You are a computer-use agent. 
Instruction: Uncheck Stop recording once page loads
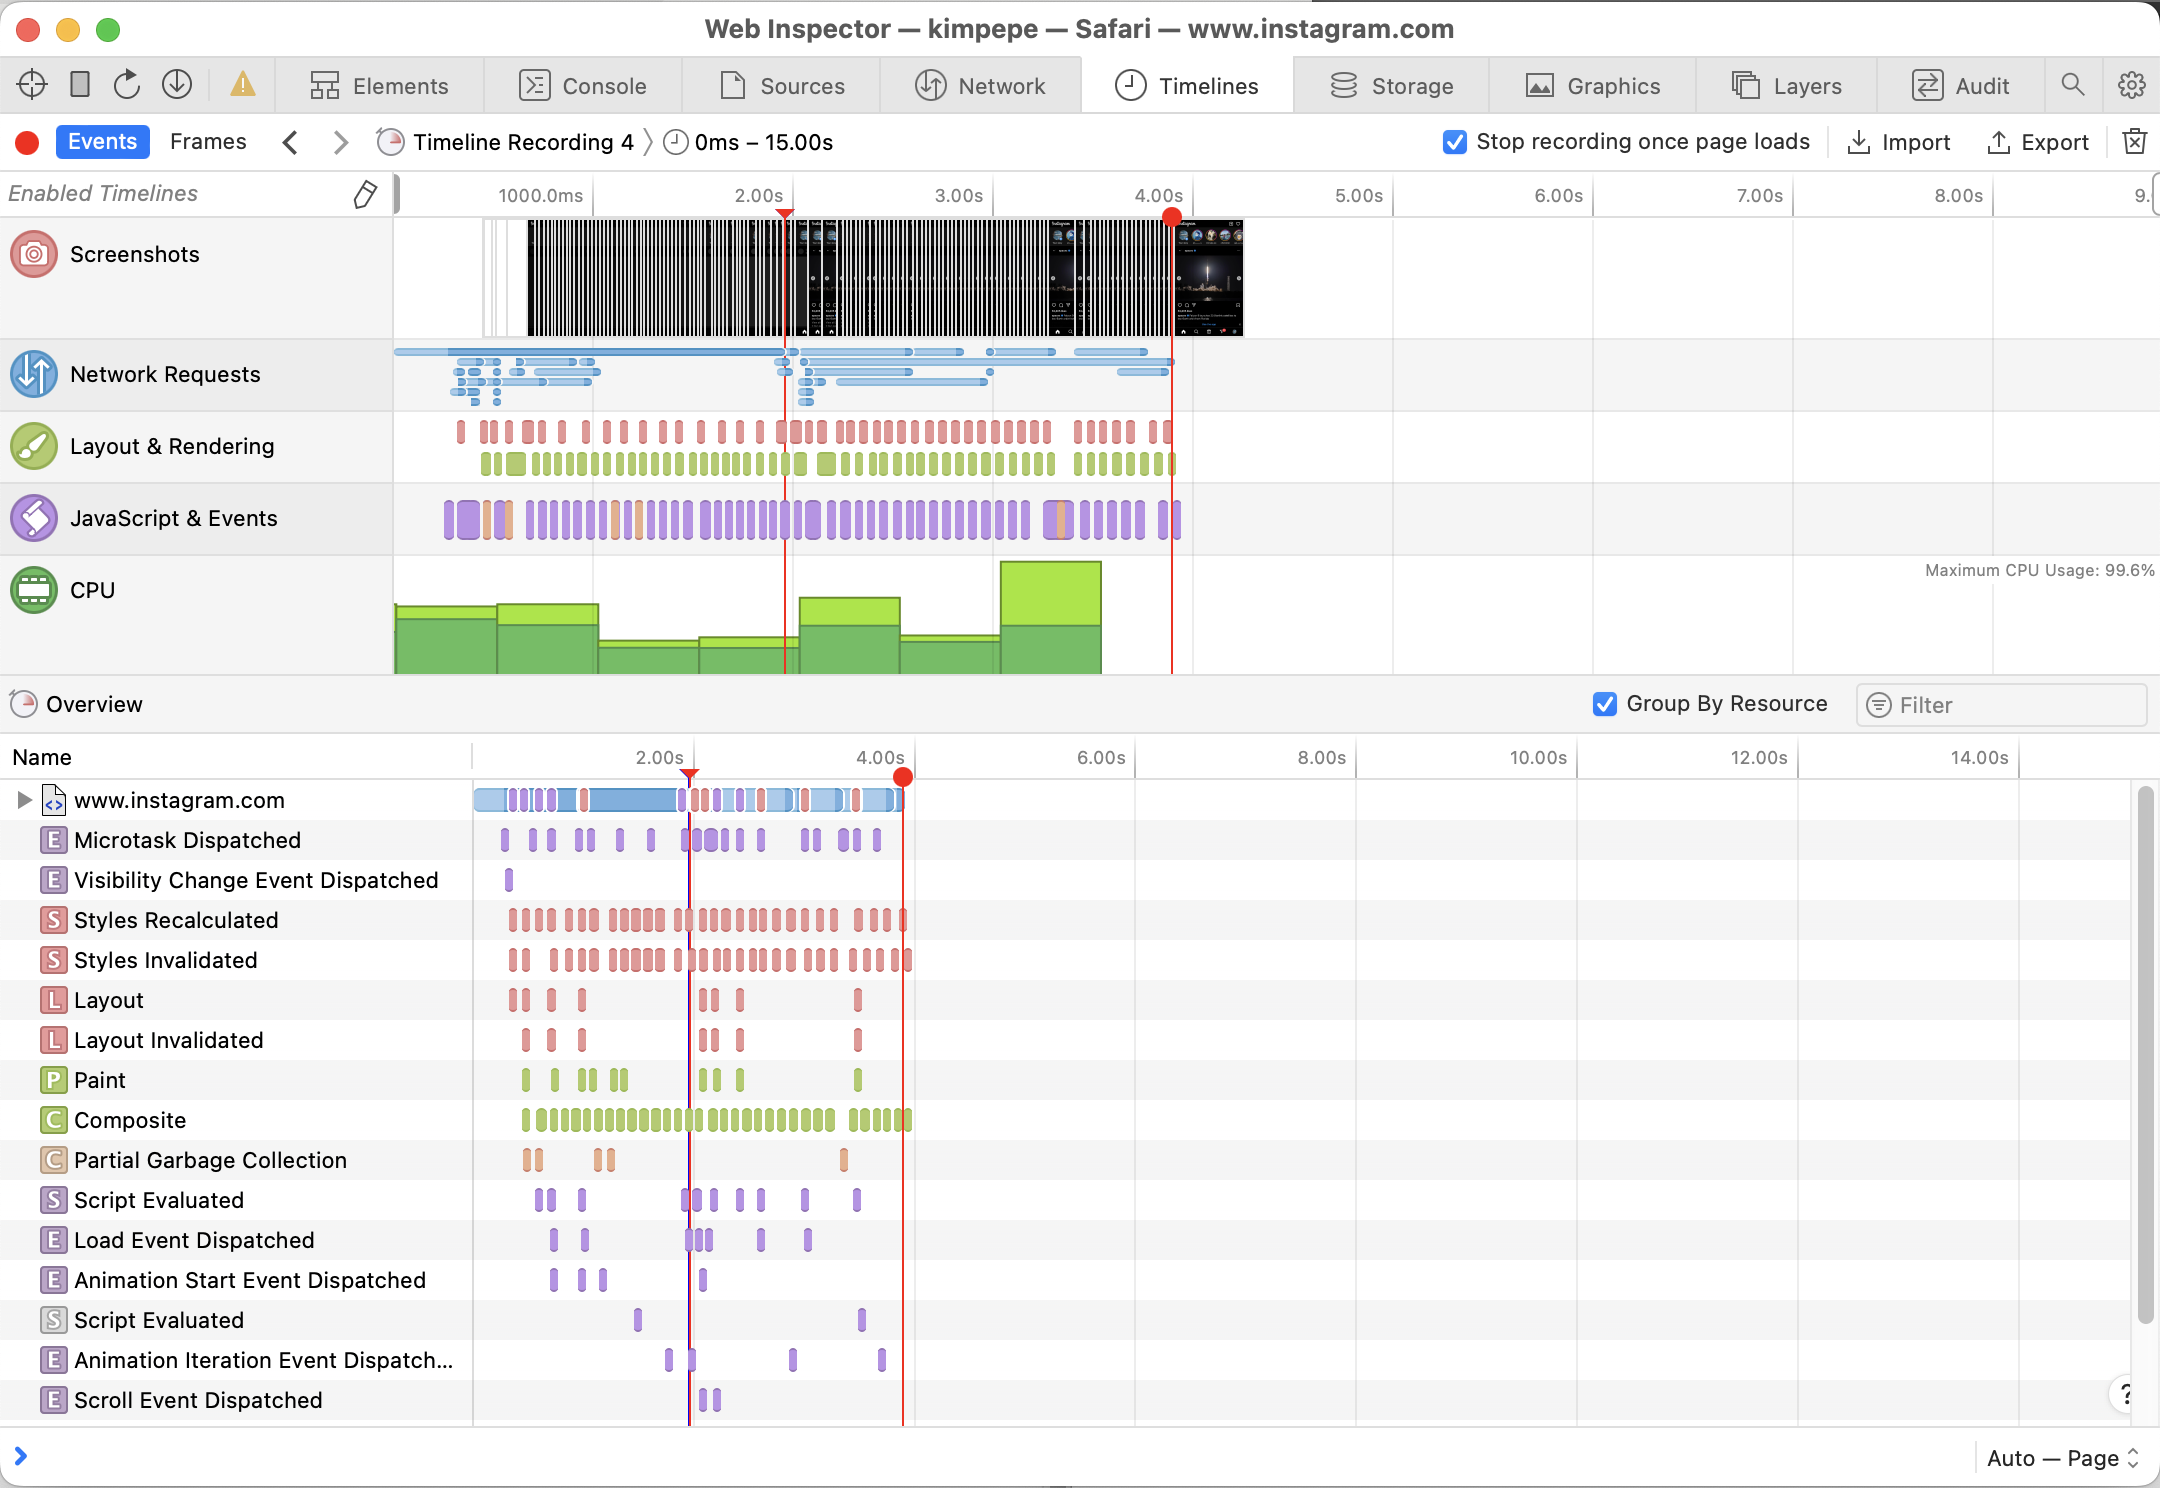point(1455,142)
